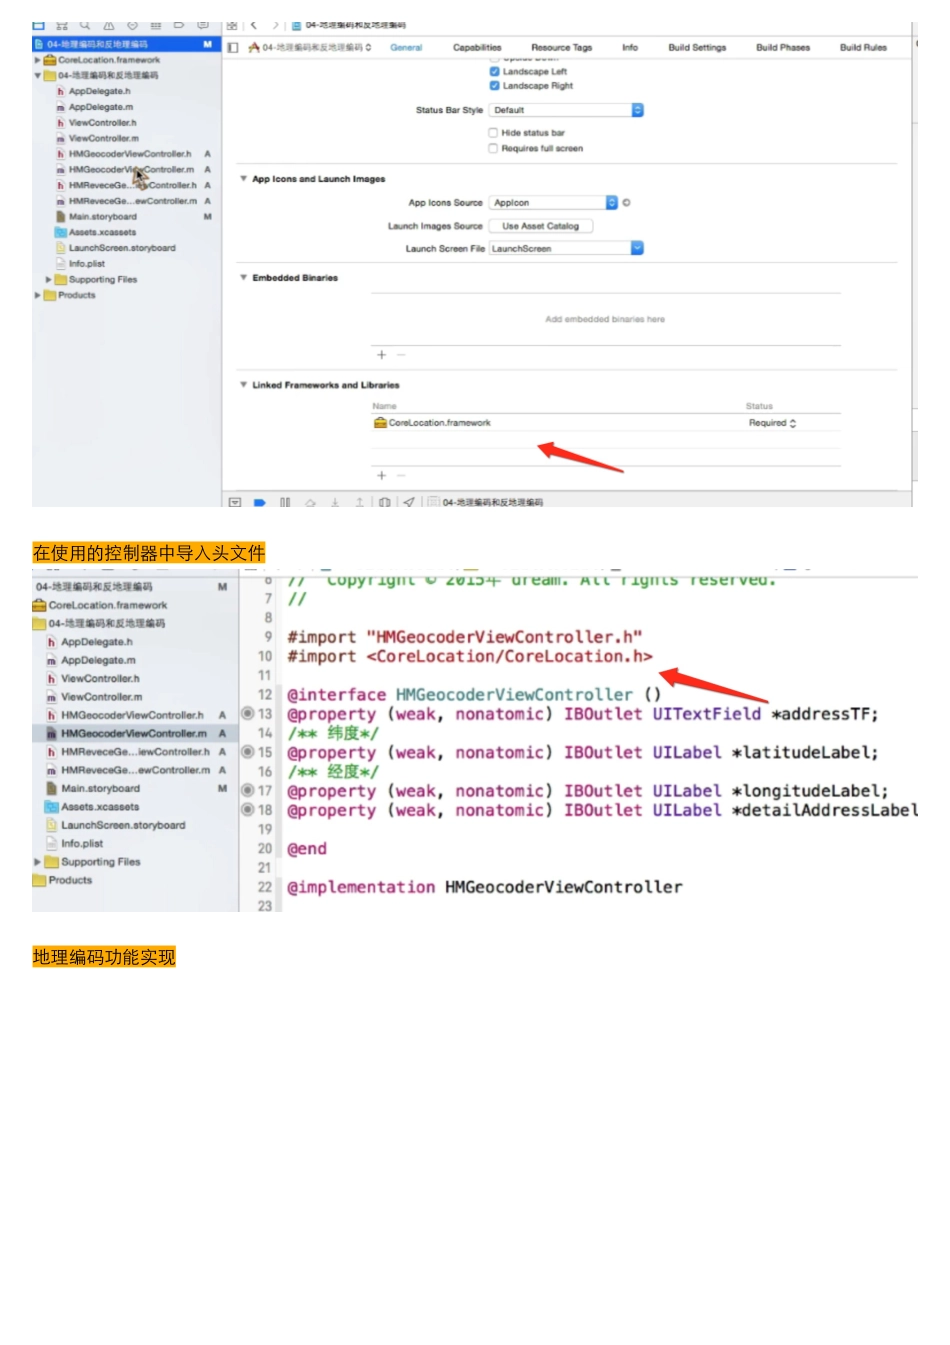Switch to the Build Settings tab
The height and width of the screenshot is (1345, 950).
[697, 48]
